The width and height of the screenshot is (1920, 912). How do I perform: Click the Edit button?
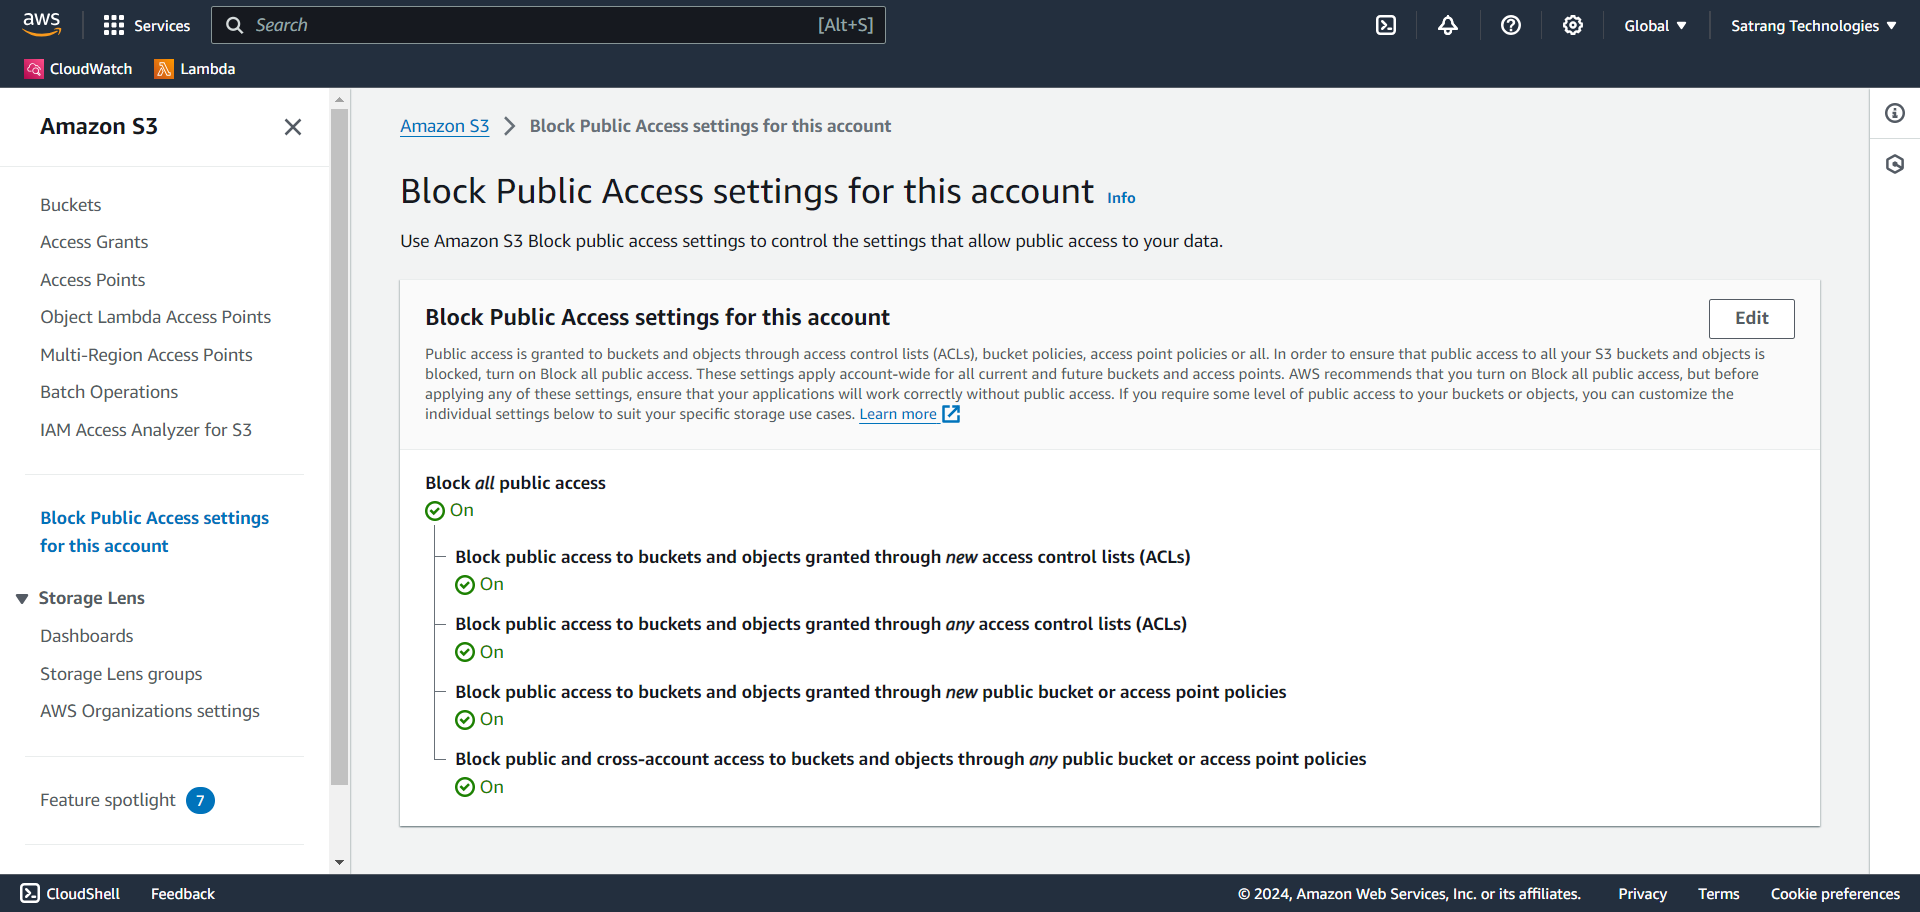(x=1751, y=318)
